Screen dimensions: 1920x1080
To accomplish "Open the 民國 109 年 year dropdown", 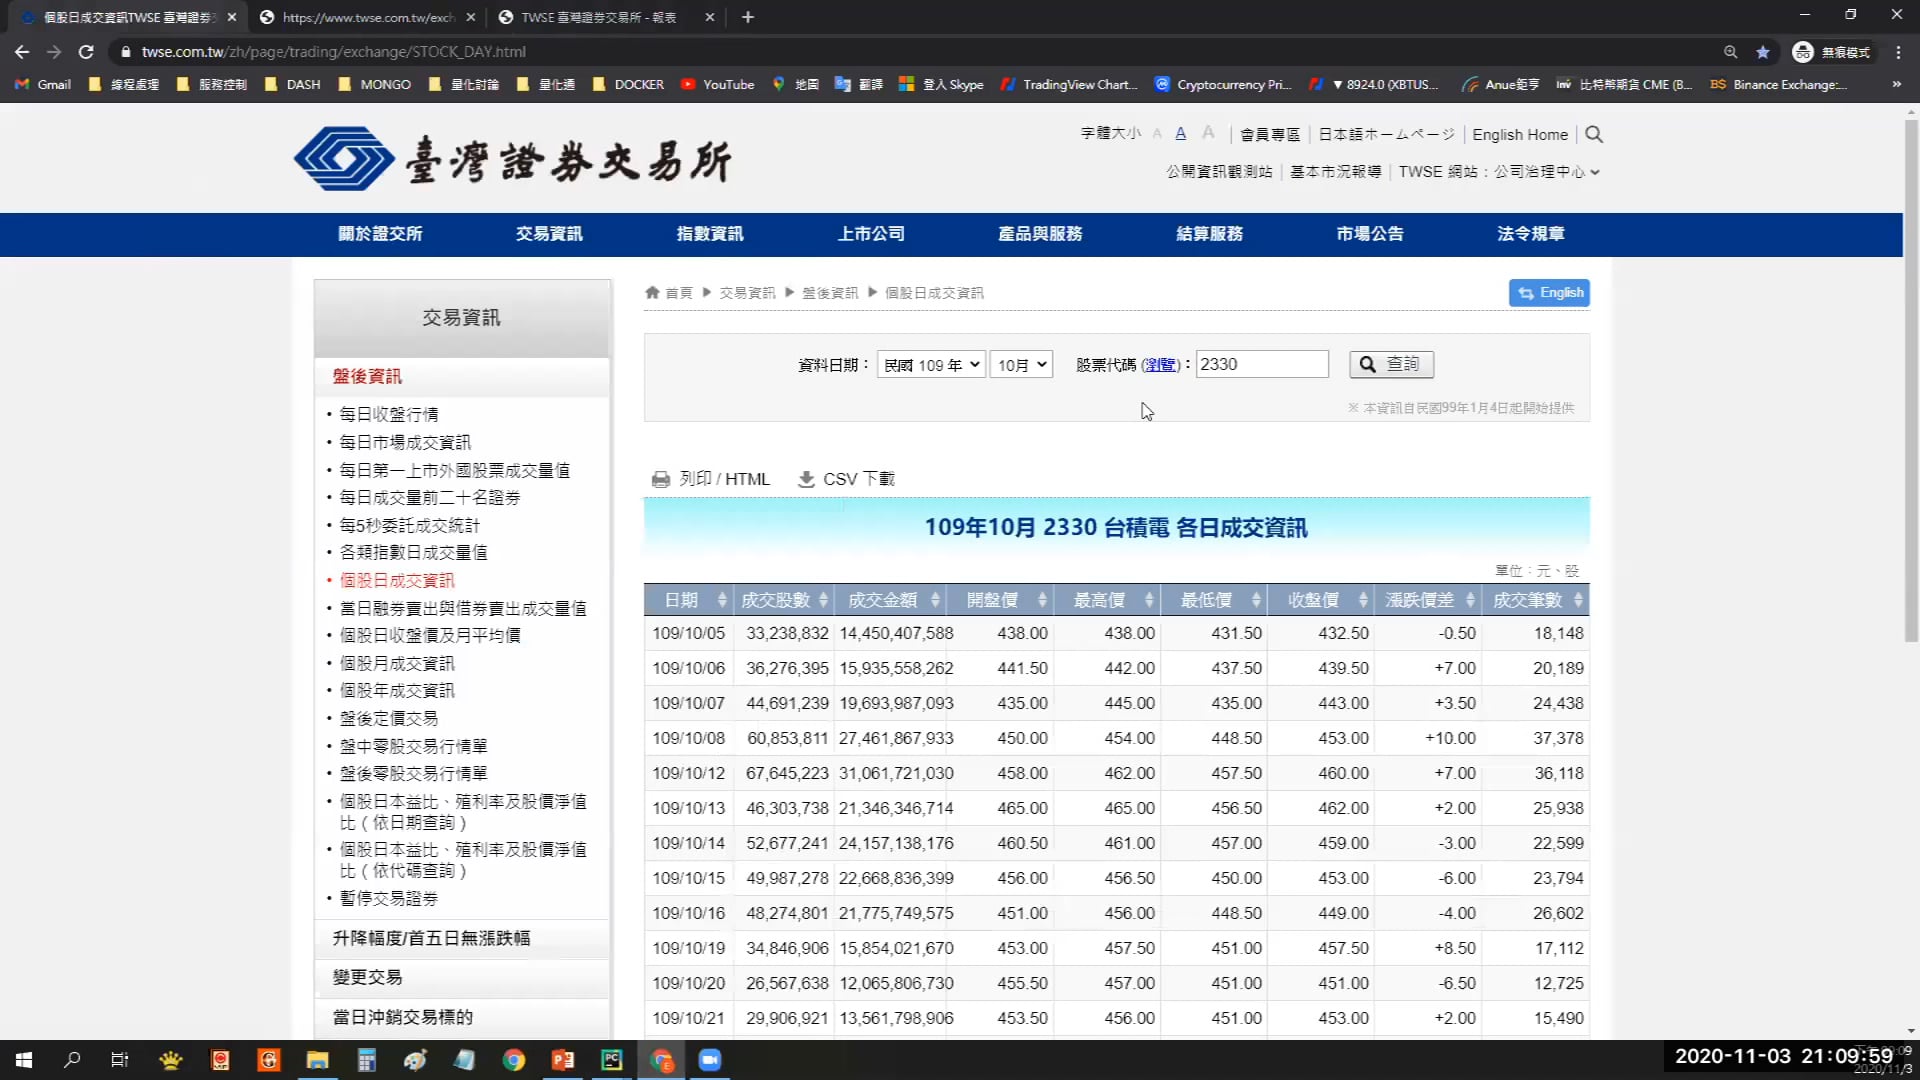I will pyautogui.click(x=930, y=364).
